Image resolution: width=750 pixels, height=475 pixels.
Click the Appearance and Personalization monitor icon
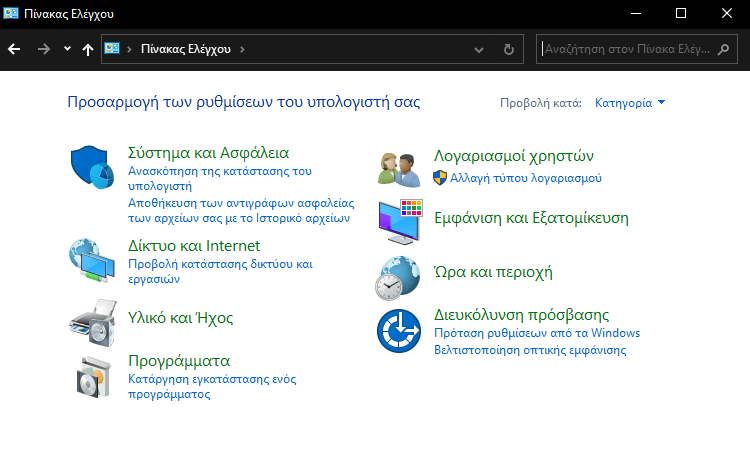(400, 222)
